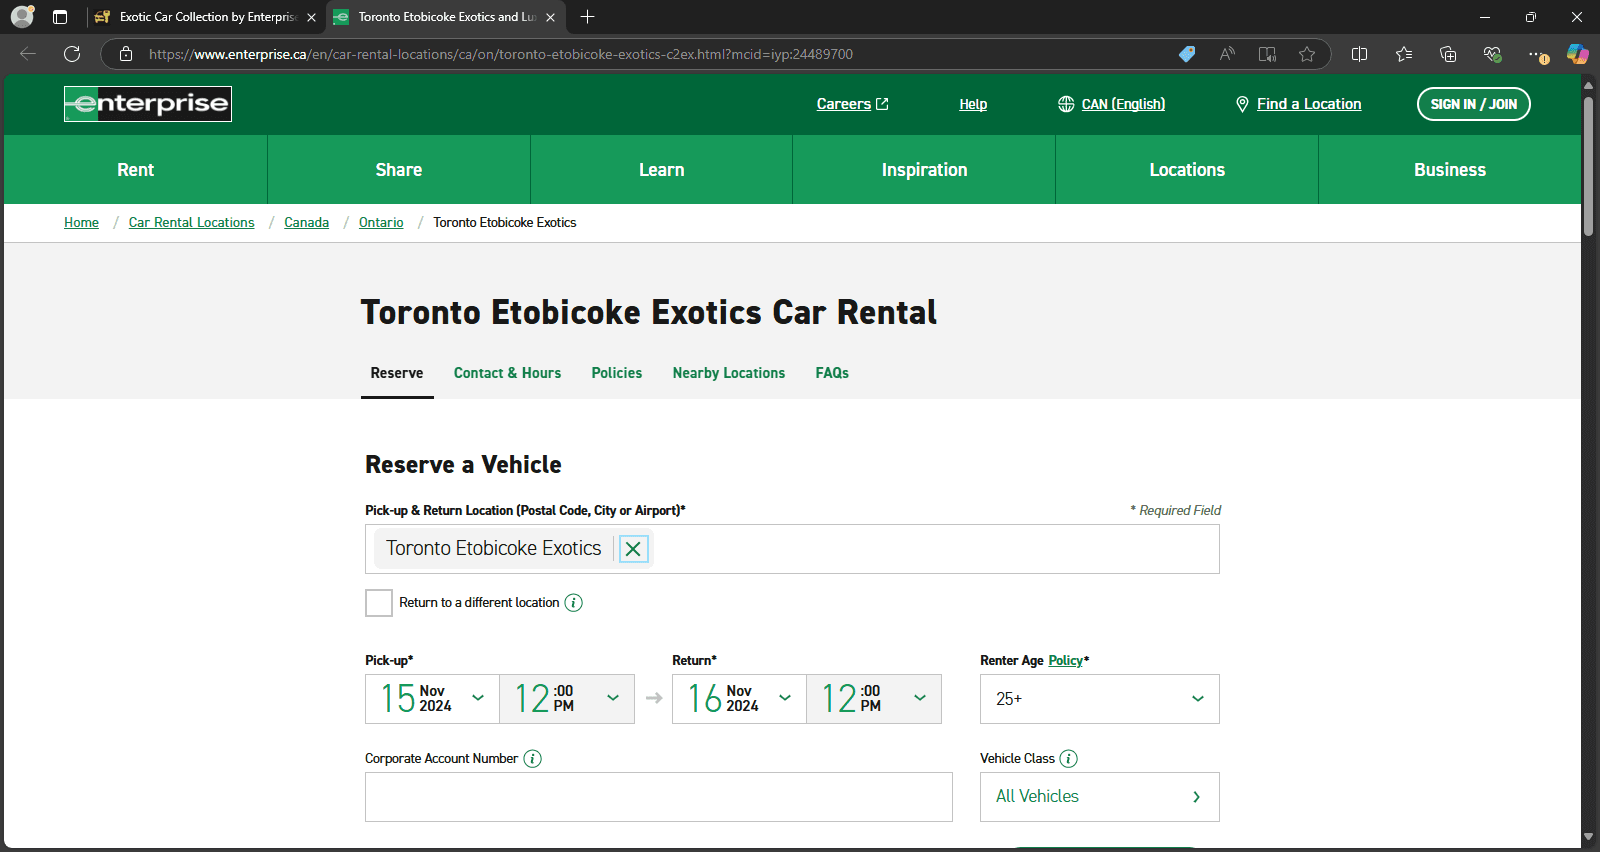Open the Inspiration menu
The image size is (1600, 852).
(x=925, y=170)
